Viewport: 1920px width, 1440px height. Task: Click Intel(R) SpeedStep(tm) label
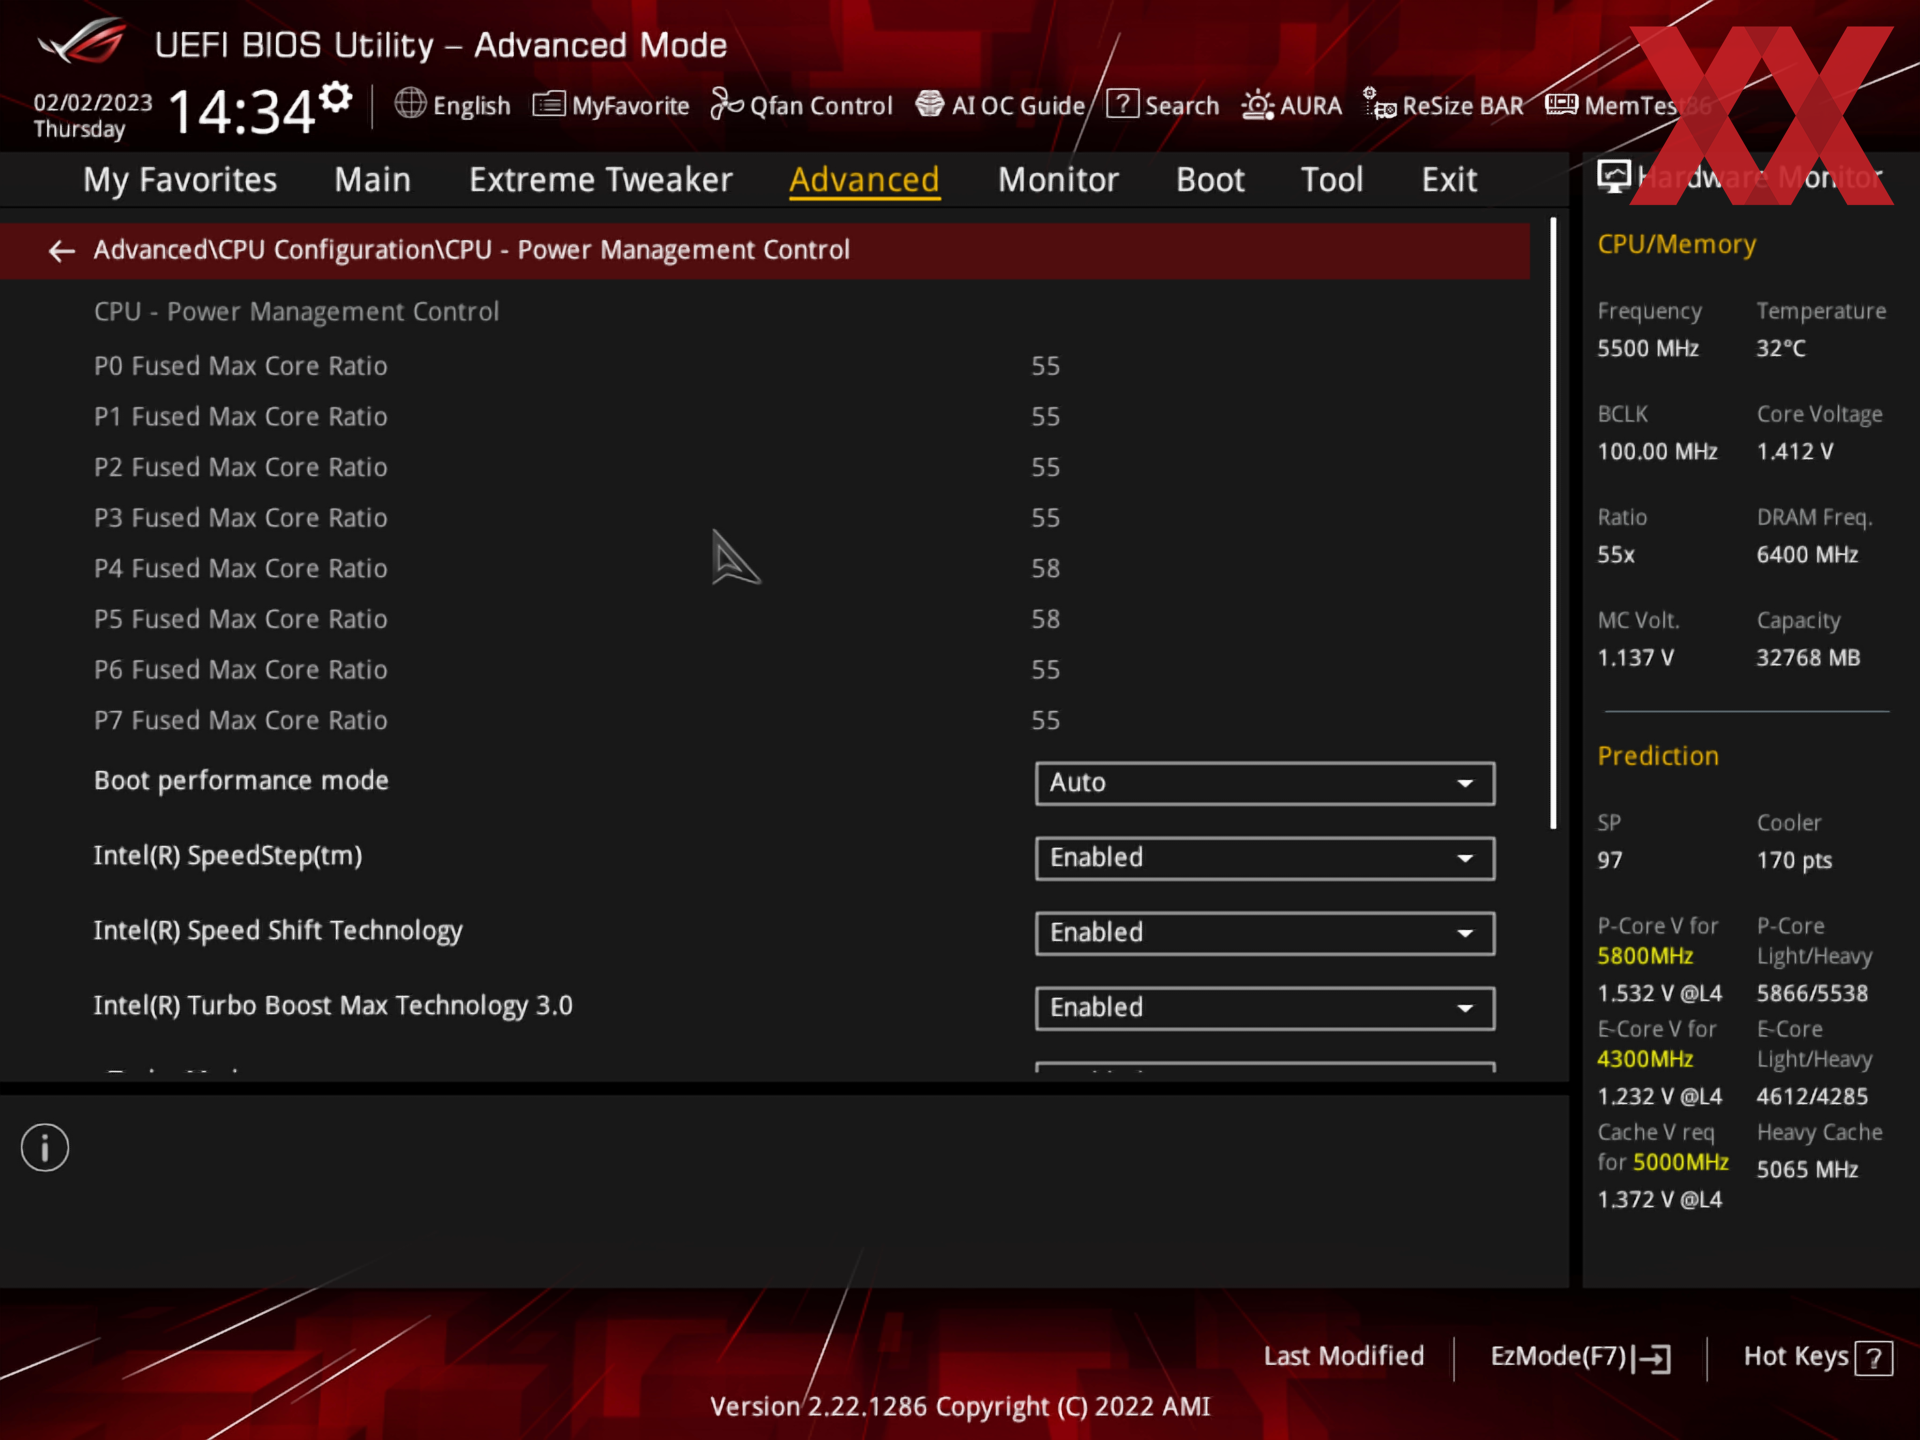(x=228, y=856)
